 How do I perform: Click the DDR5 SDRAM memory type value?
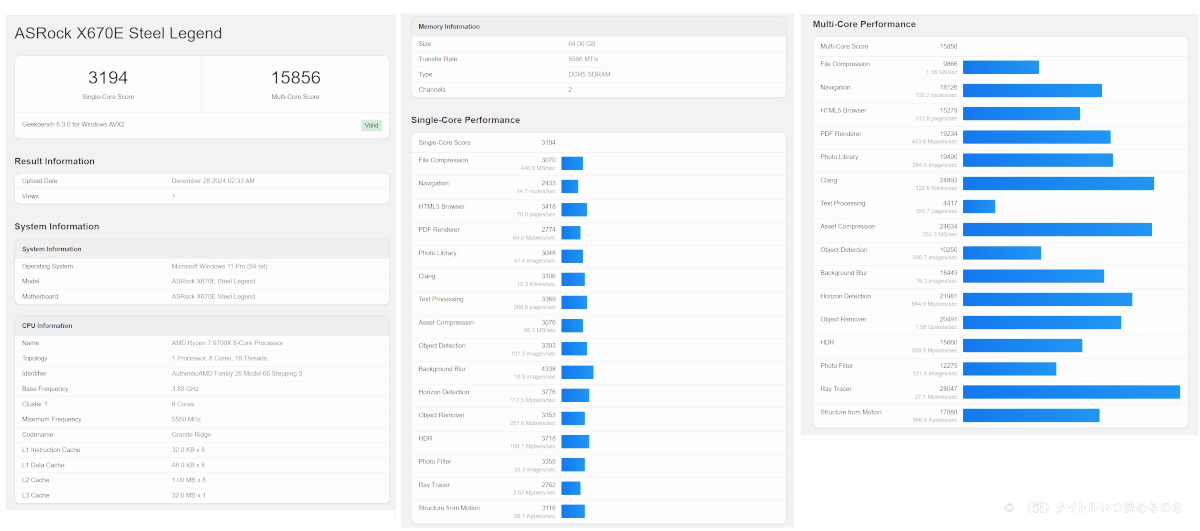click(589, 74)
